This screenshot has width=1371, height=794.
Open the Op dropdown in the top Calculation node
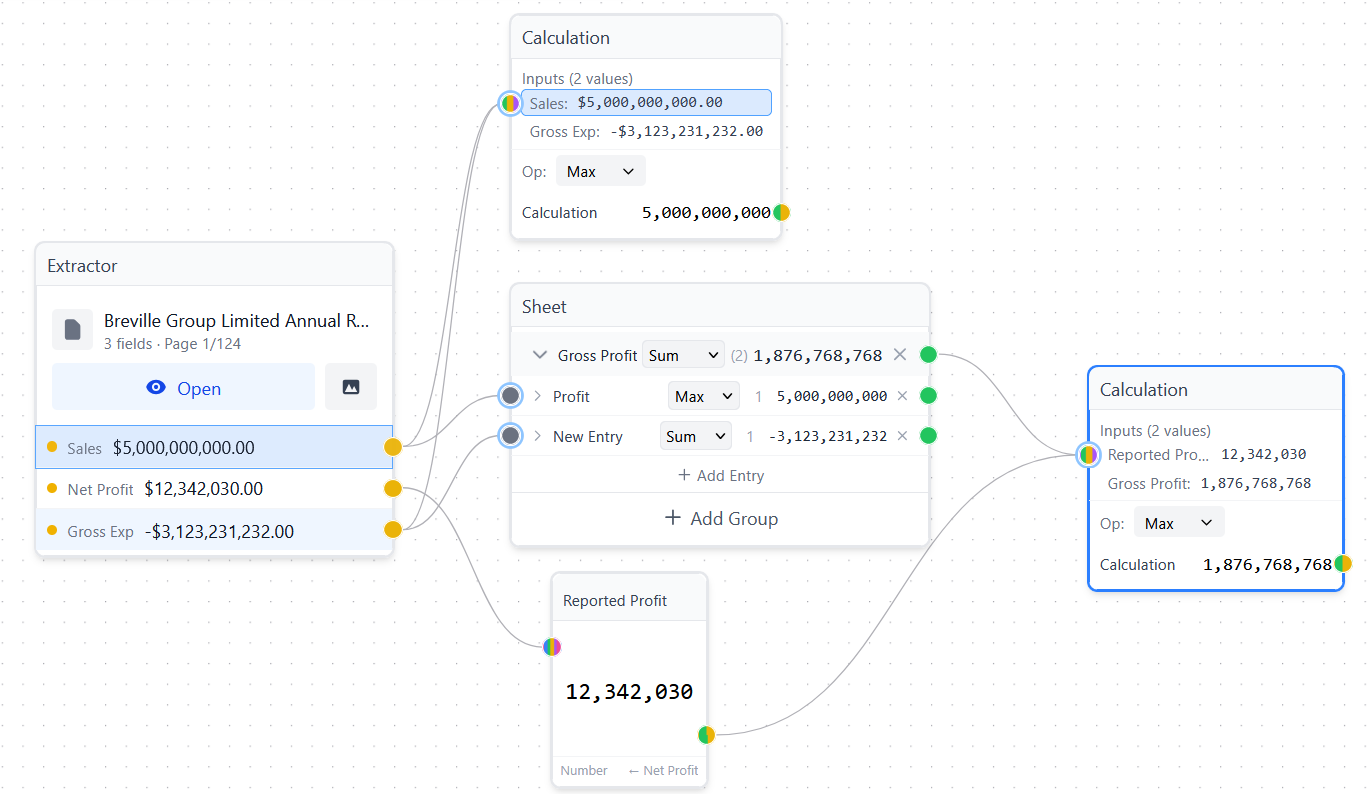coord(600,171)
